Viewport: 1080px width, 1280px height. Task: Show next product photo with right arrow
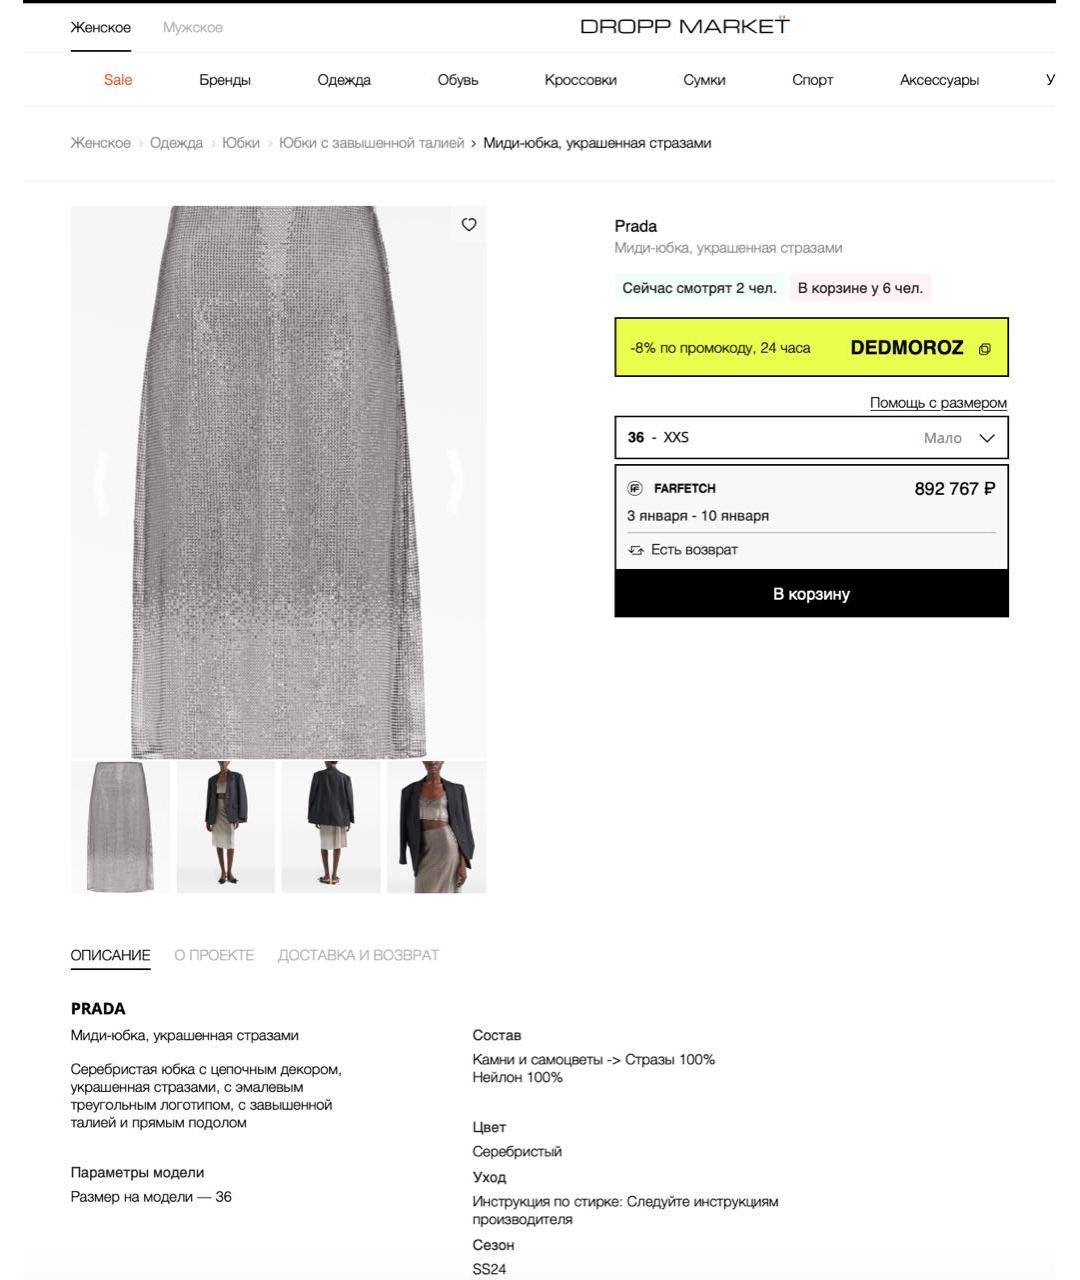click(x=455, y=481)
